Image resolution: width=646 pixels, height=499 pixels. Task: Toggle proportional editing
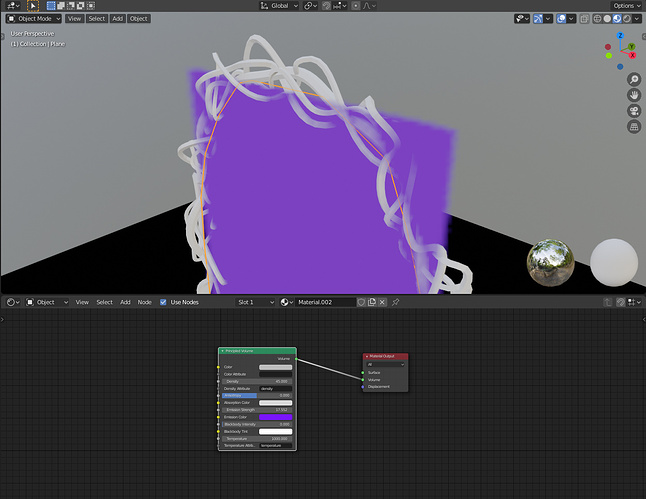(x=356, y=6)
